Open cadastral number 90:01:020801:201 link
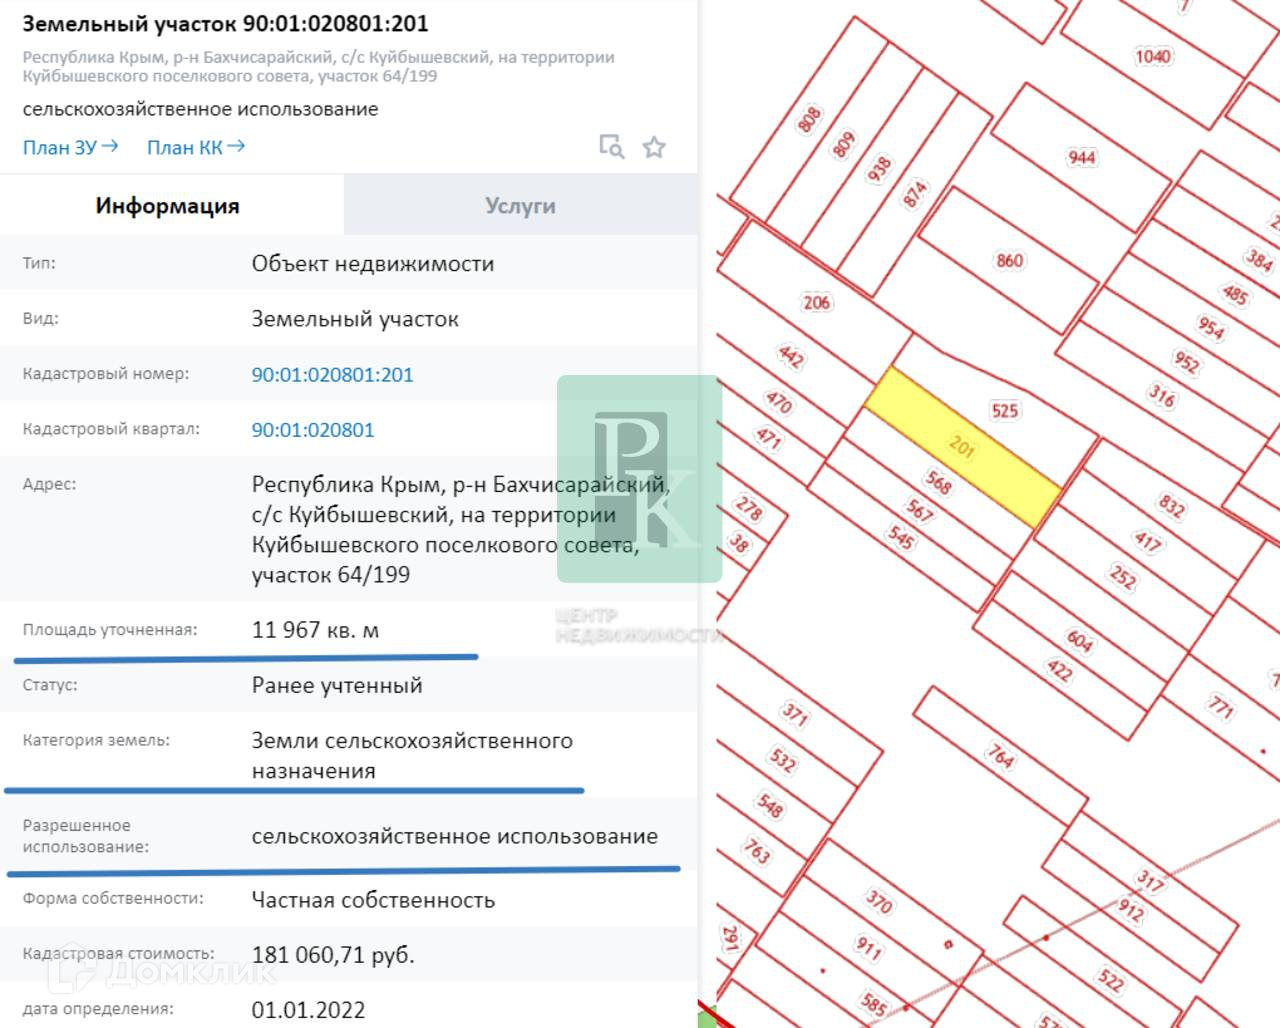 [x=332, y=375]
